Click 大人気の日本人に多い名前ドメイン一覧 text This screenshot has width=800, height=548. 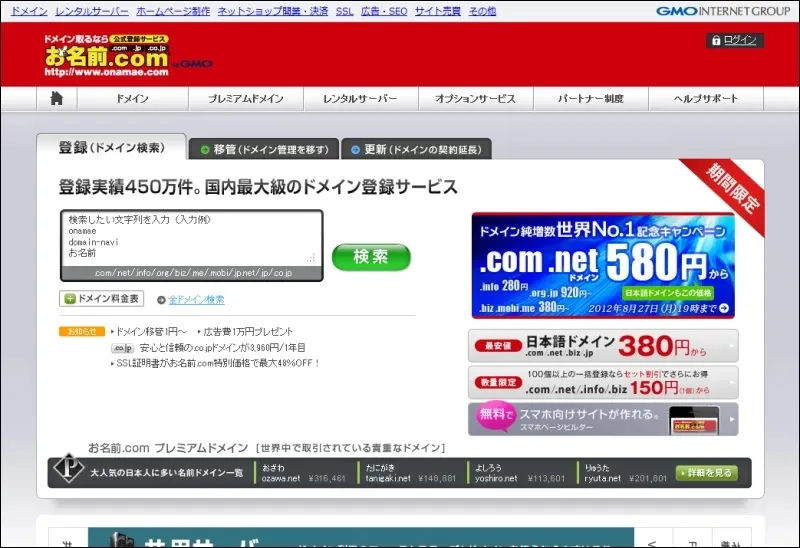coord(166,473)
